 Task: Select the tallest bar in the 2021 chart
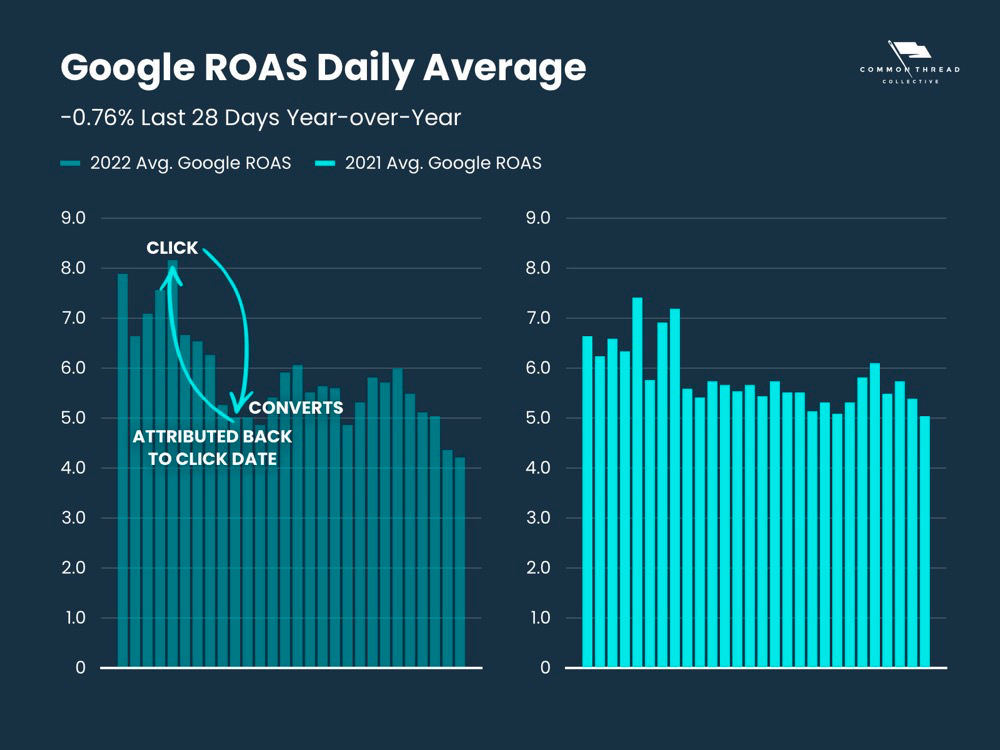[x=637, y=482]
